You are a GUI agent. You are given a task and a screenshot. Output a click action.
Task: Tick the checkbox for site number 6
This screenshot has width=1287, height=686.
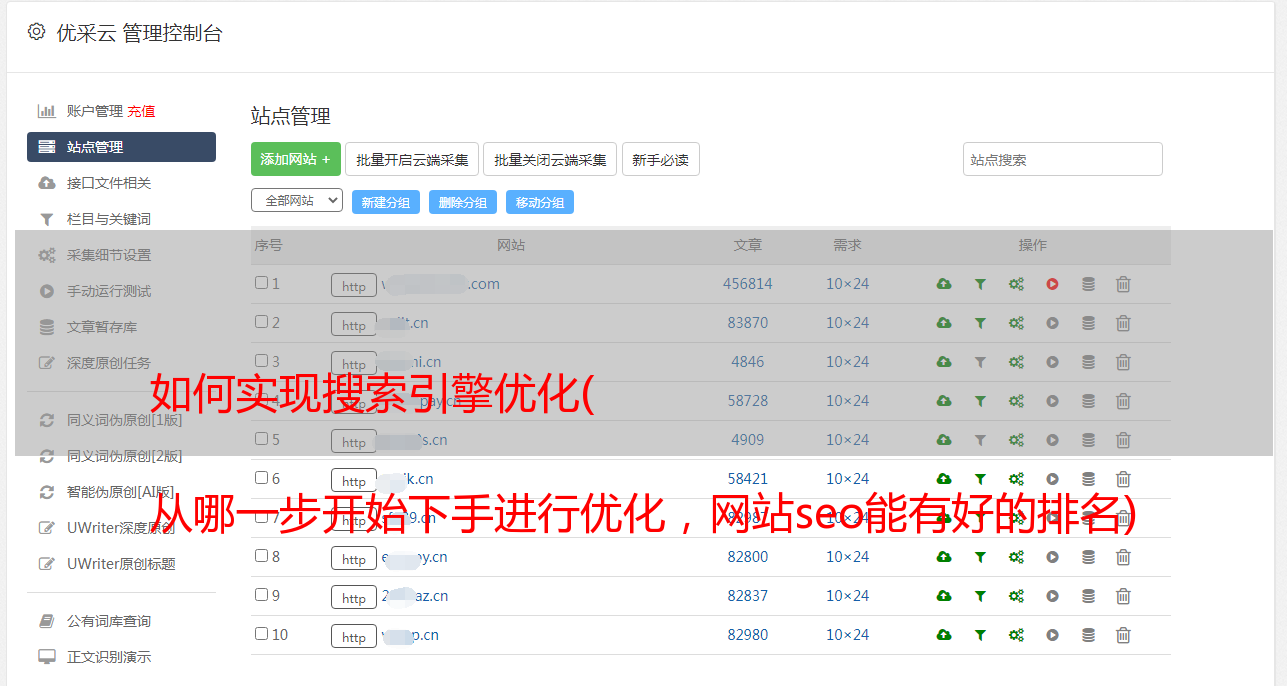coord(261,478)
